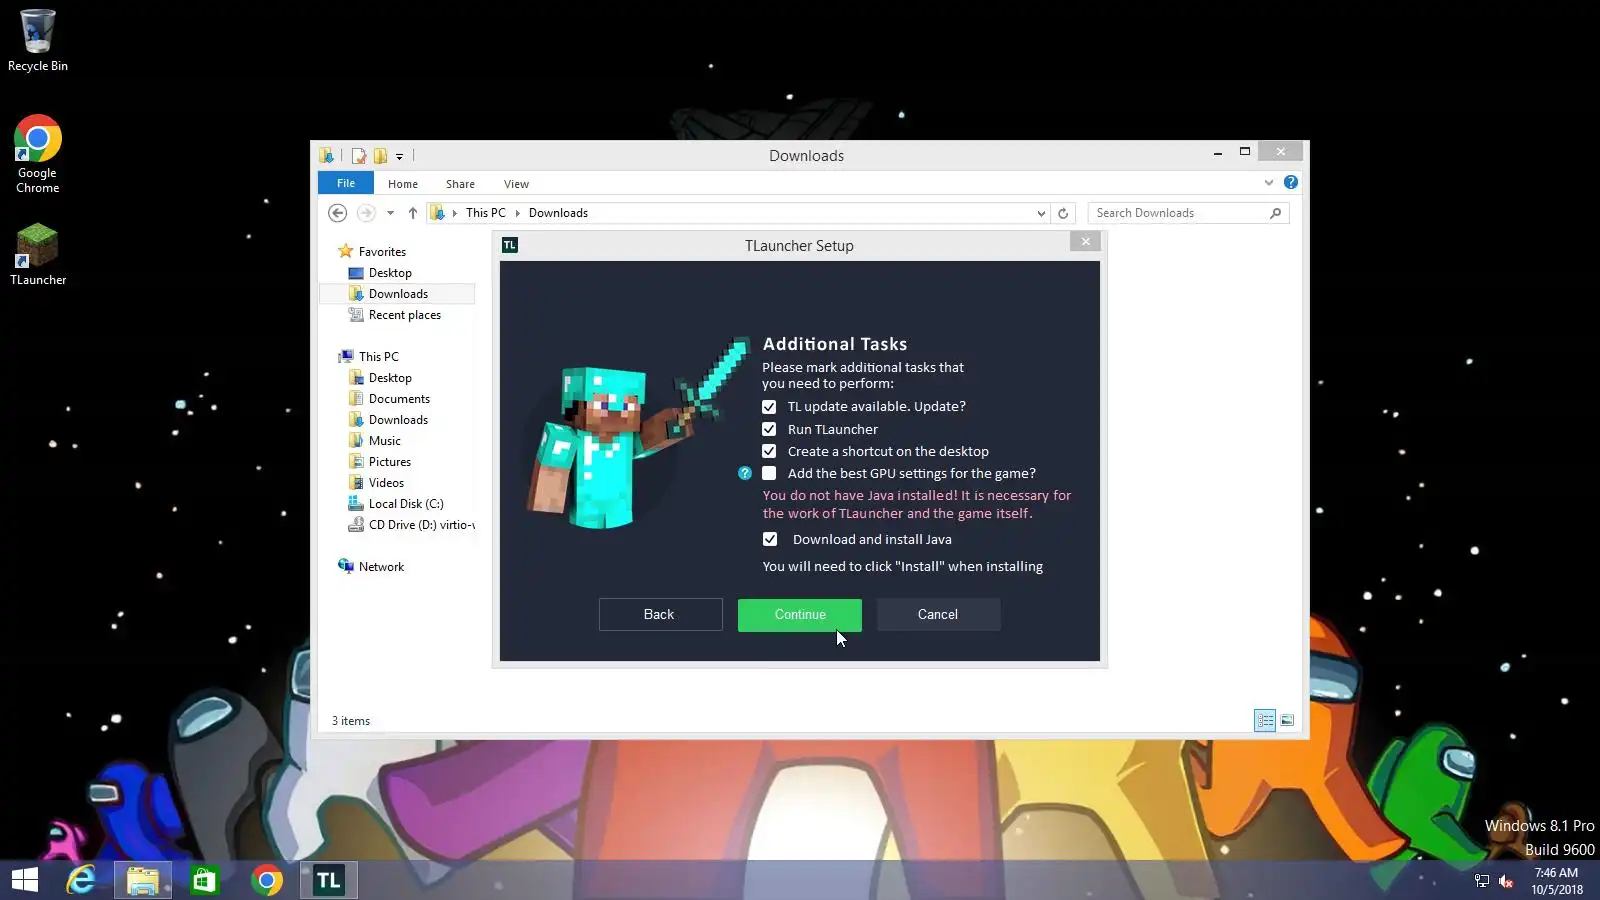Go up one folder level in Explorer
This screenshot has width=1600, height=900.
[412, 213]
